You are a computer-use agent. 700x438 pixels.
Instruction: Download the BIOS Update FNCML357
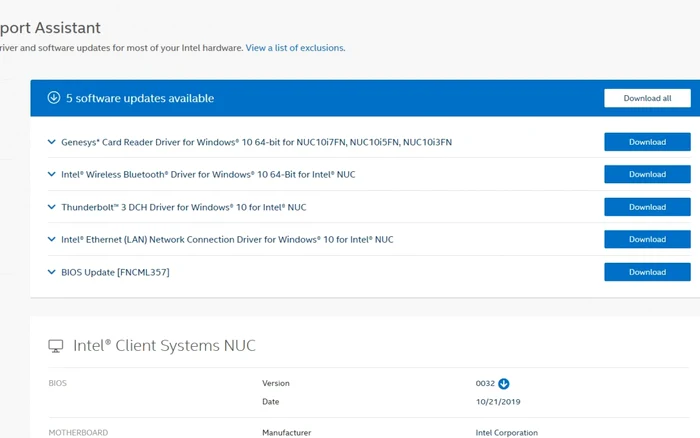(x=647, y=272)
